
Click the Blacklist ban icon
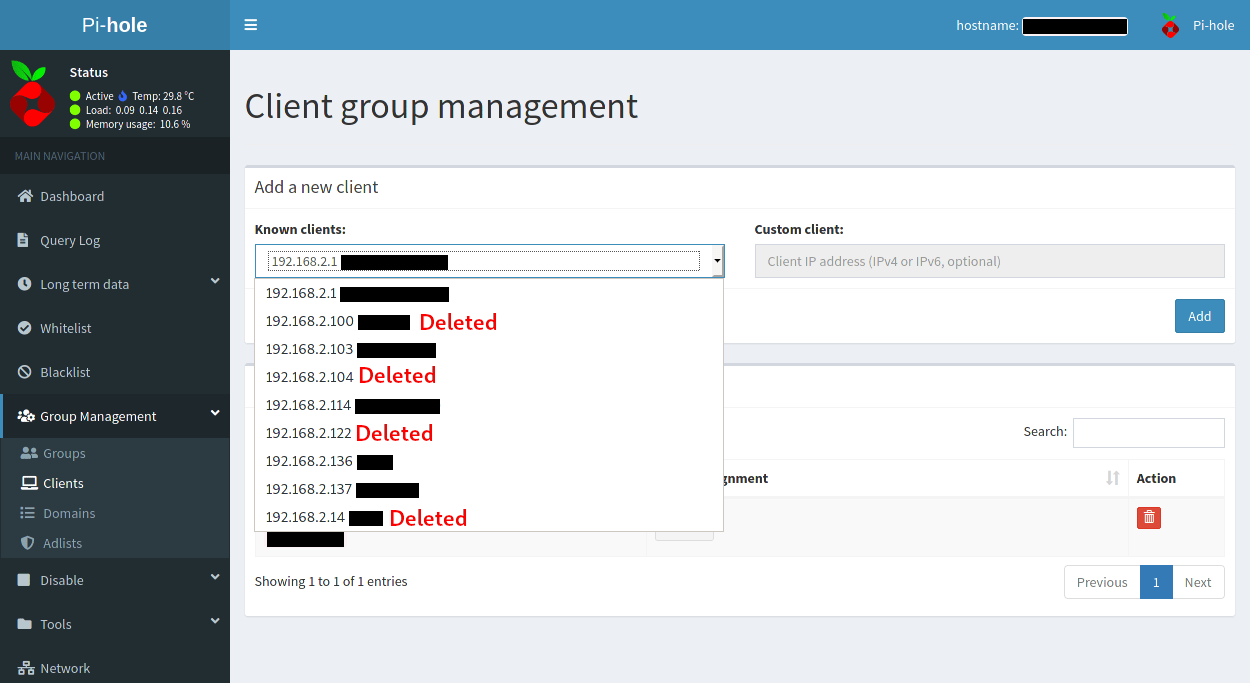pos(25,372)
